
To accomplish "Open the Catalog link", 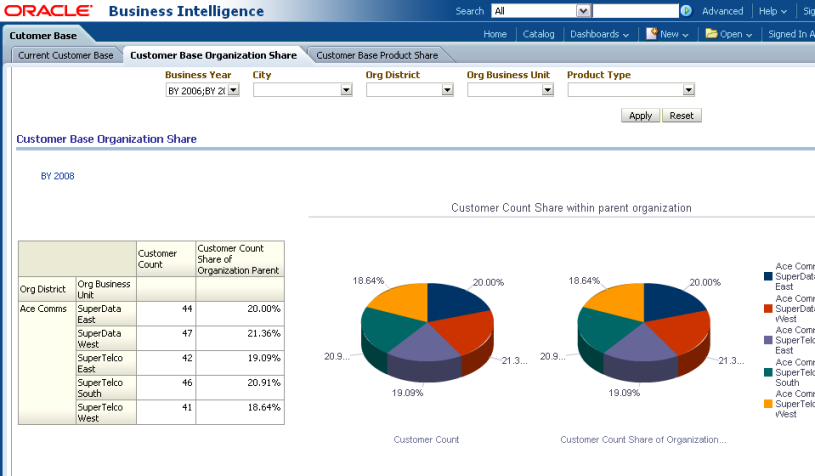I will tap(538, 34).
